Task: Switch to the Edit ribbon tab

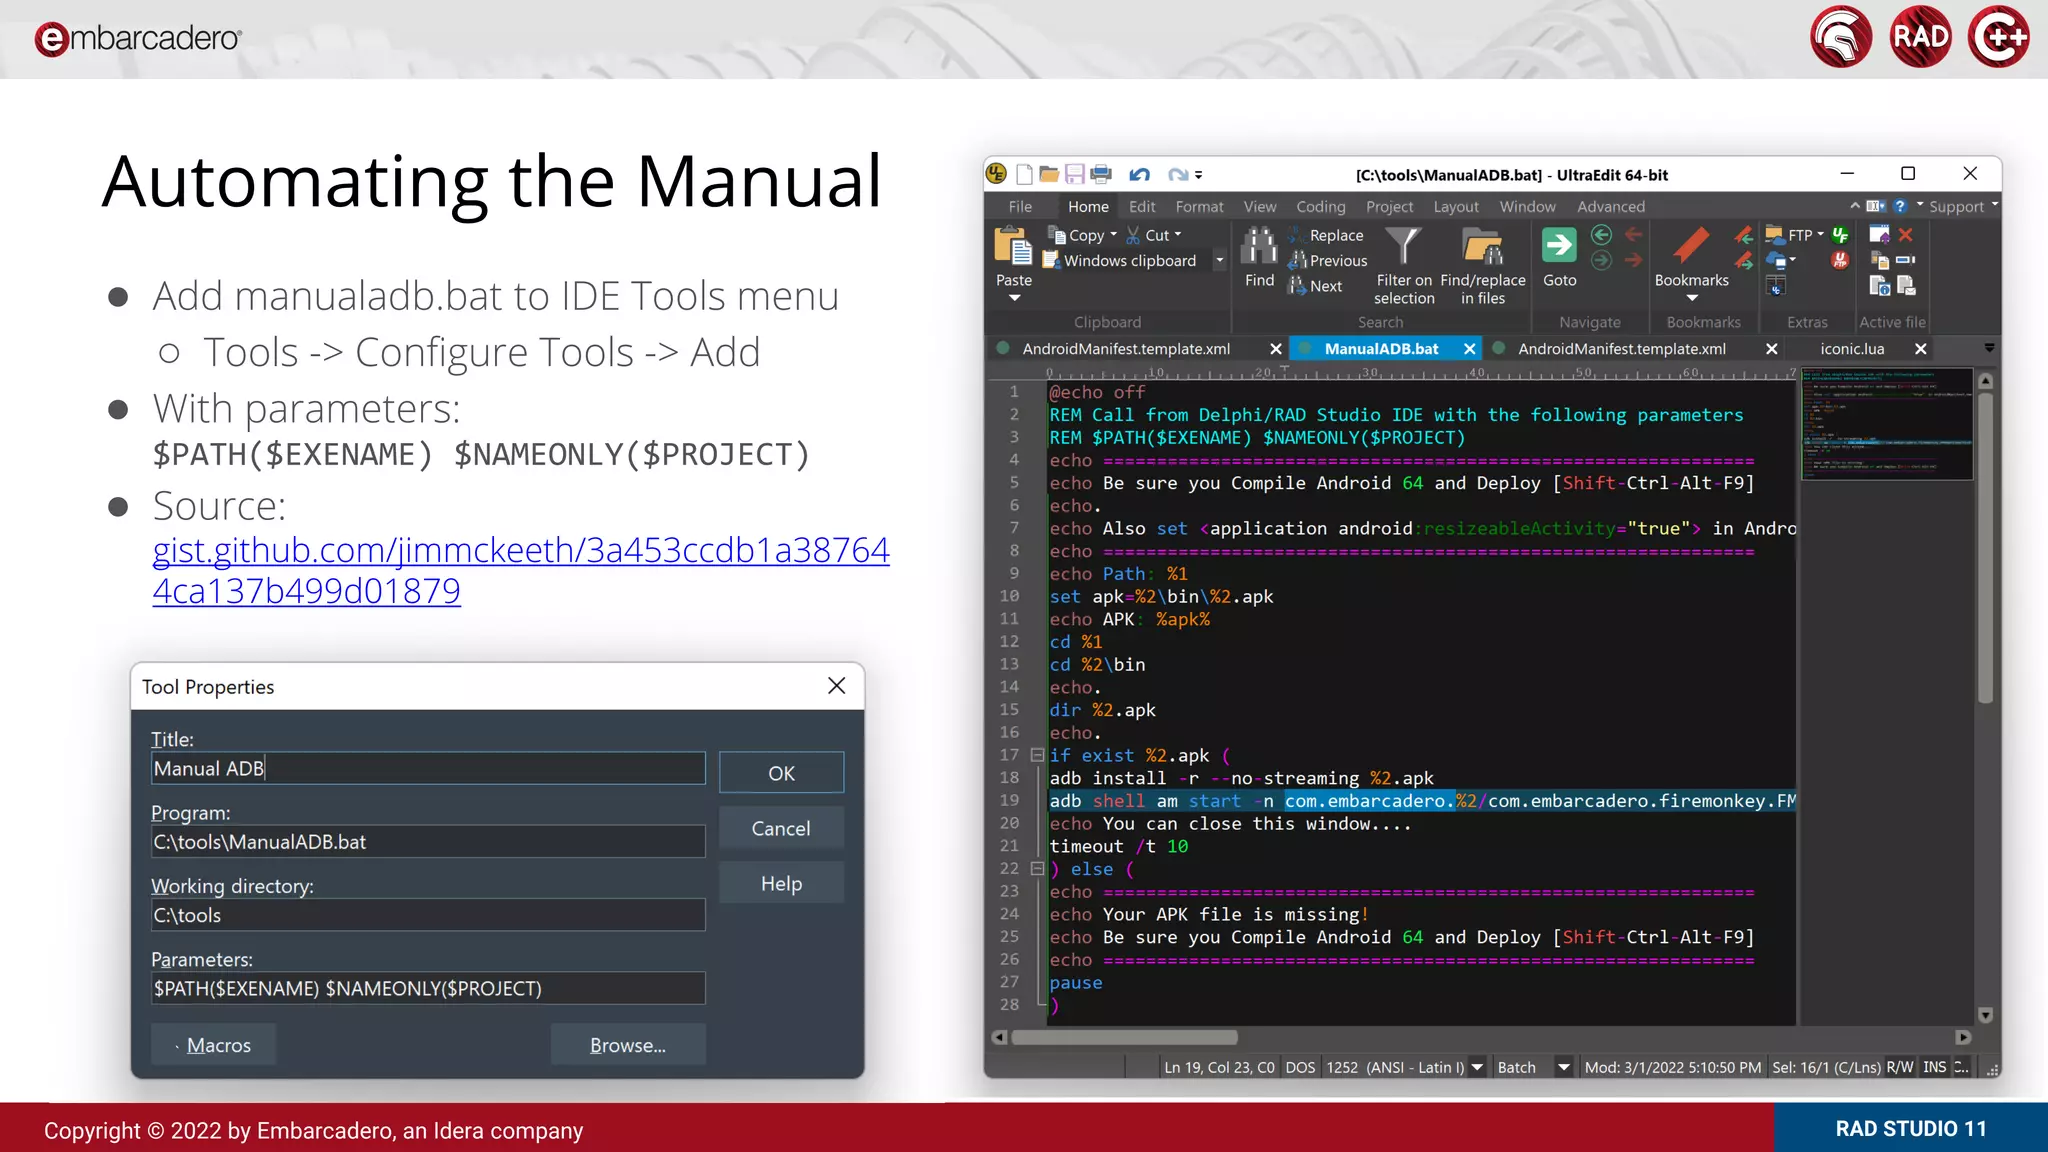Action: 1142,206
